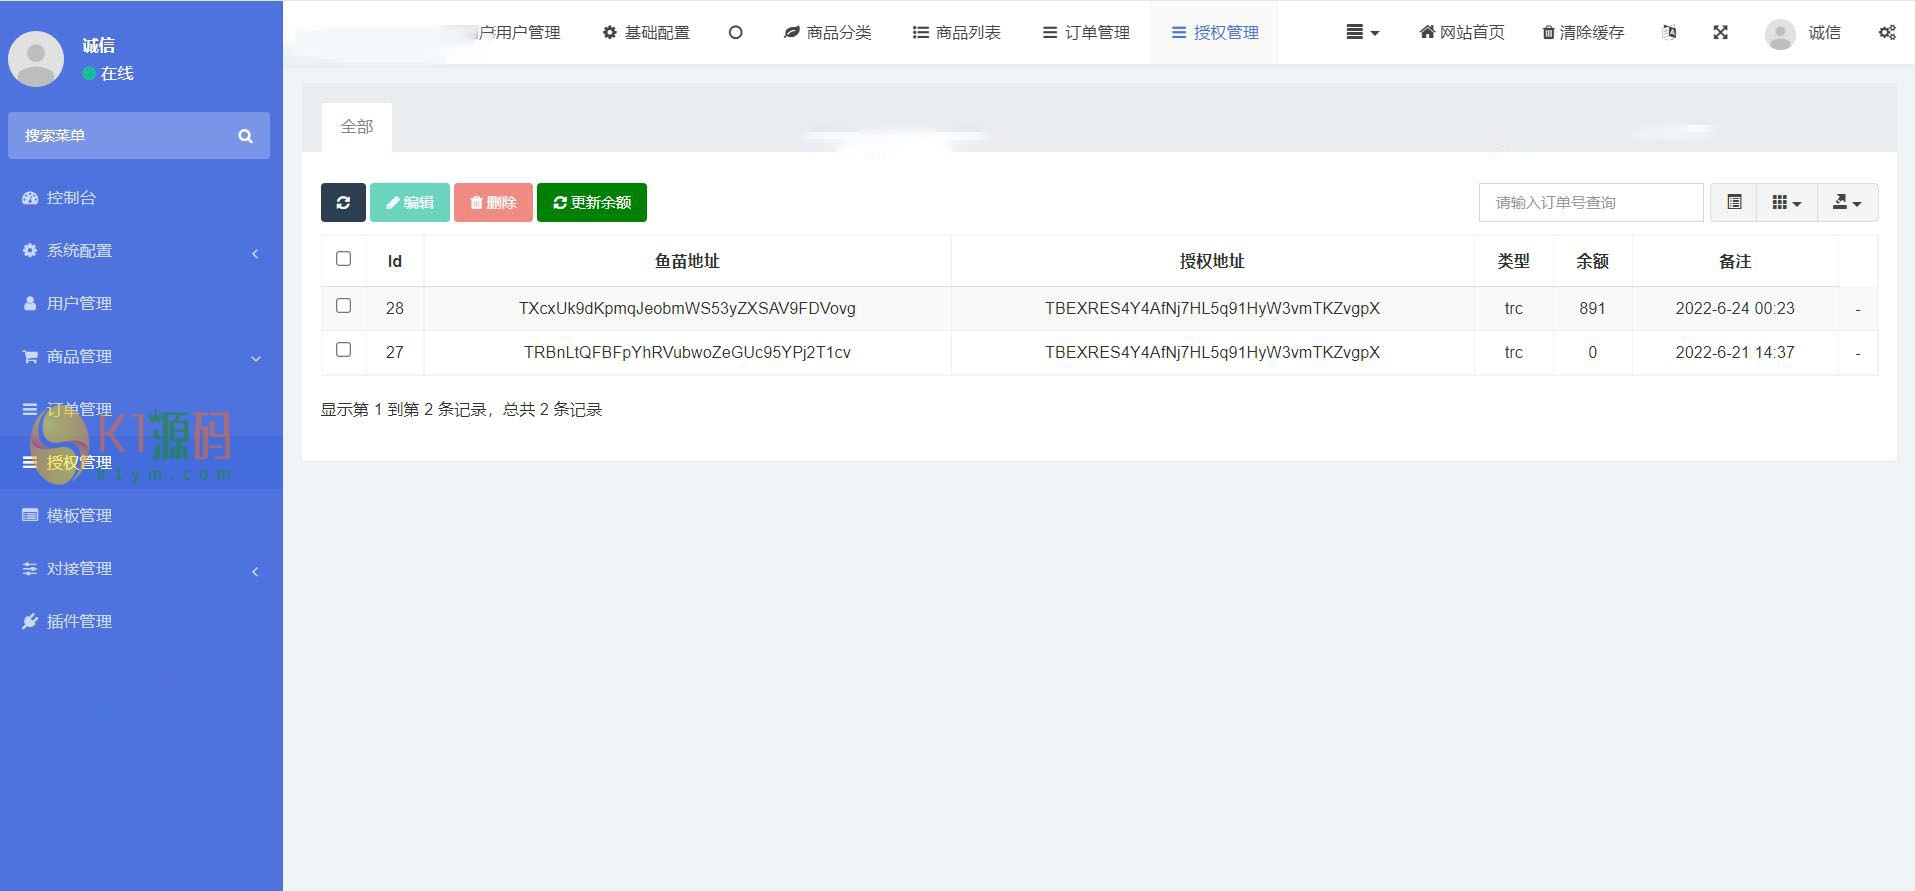Click the language switch icon
Screen dimensions: 1915x891
tap(1669, 33)
